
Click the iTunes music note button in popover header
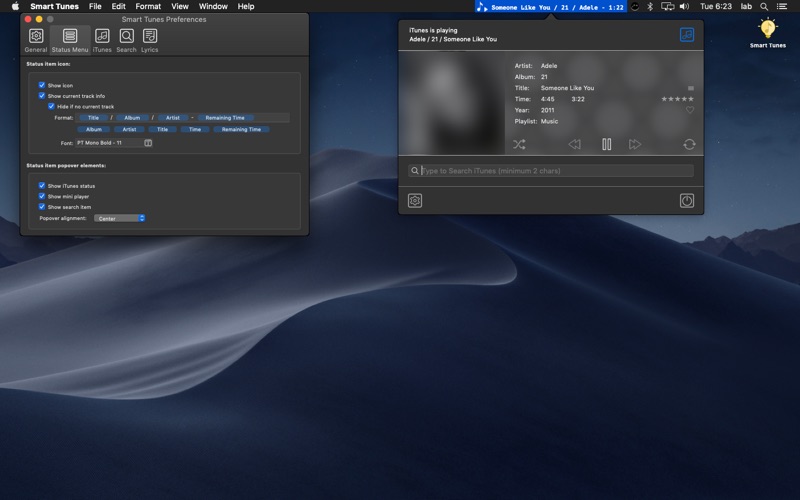click(687, 35)
